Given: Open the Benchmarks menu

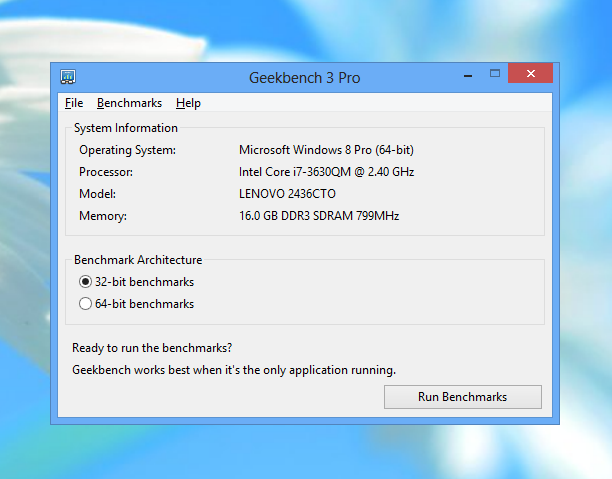Looking at the screenshot, I should 129,103.
